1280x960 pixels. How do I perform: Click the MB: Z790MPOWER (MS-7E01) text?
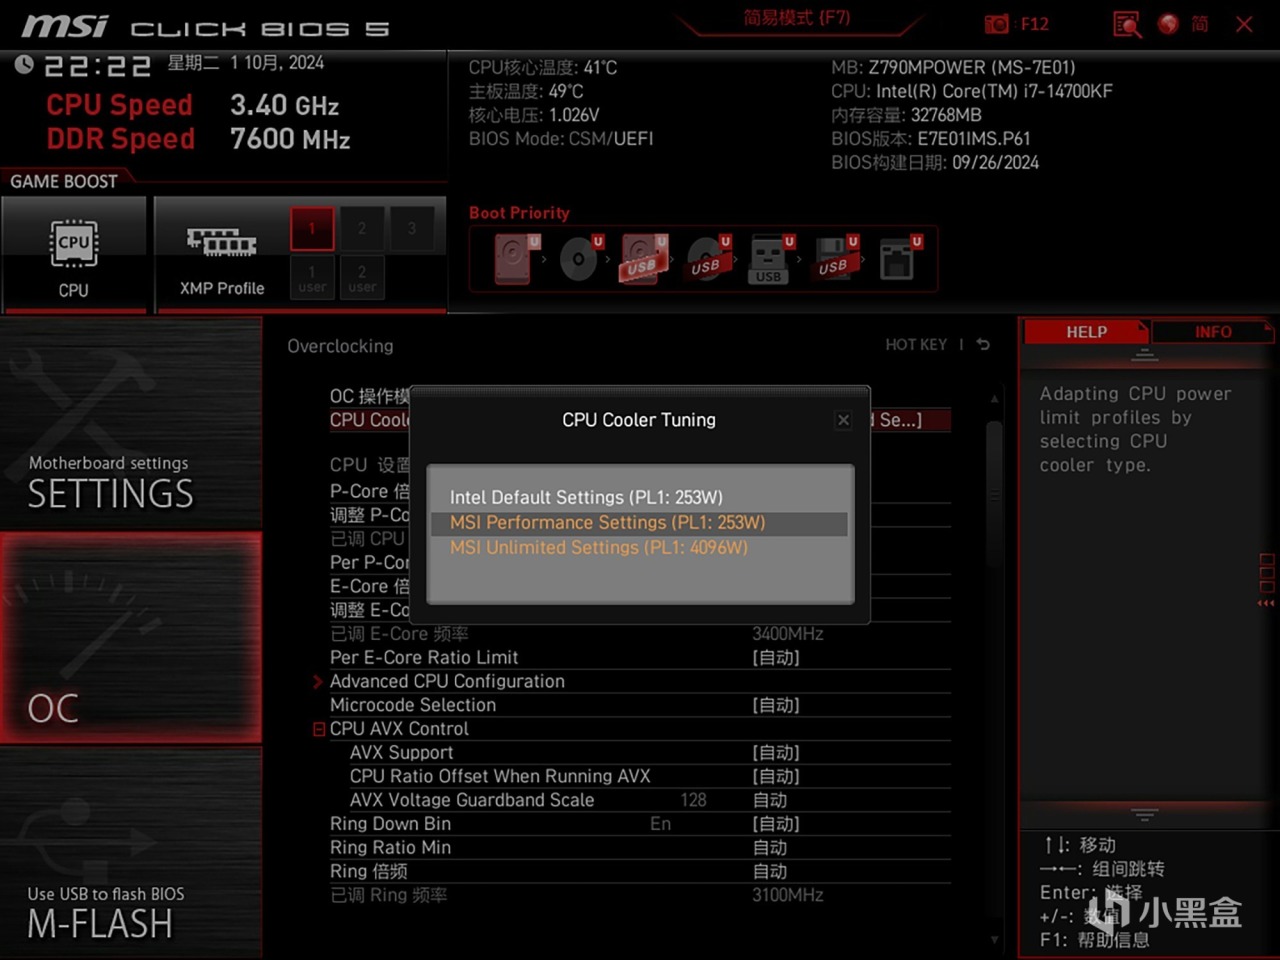click(953, 67)
